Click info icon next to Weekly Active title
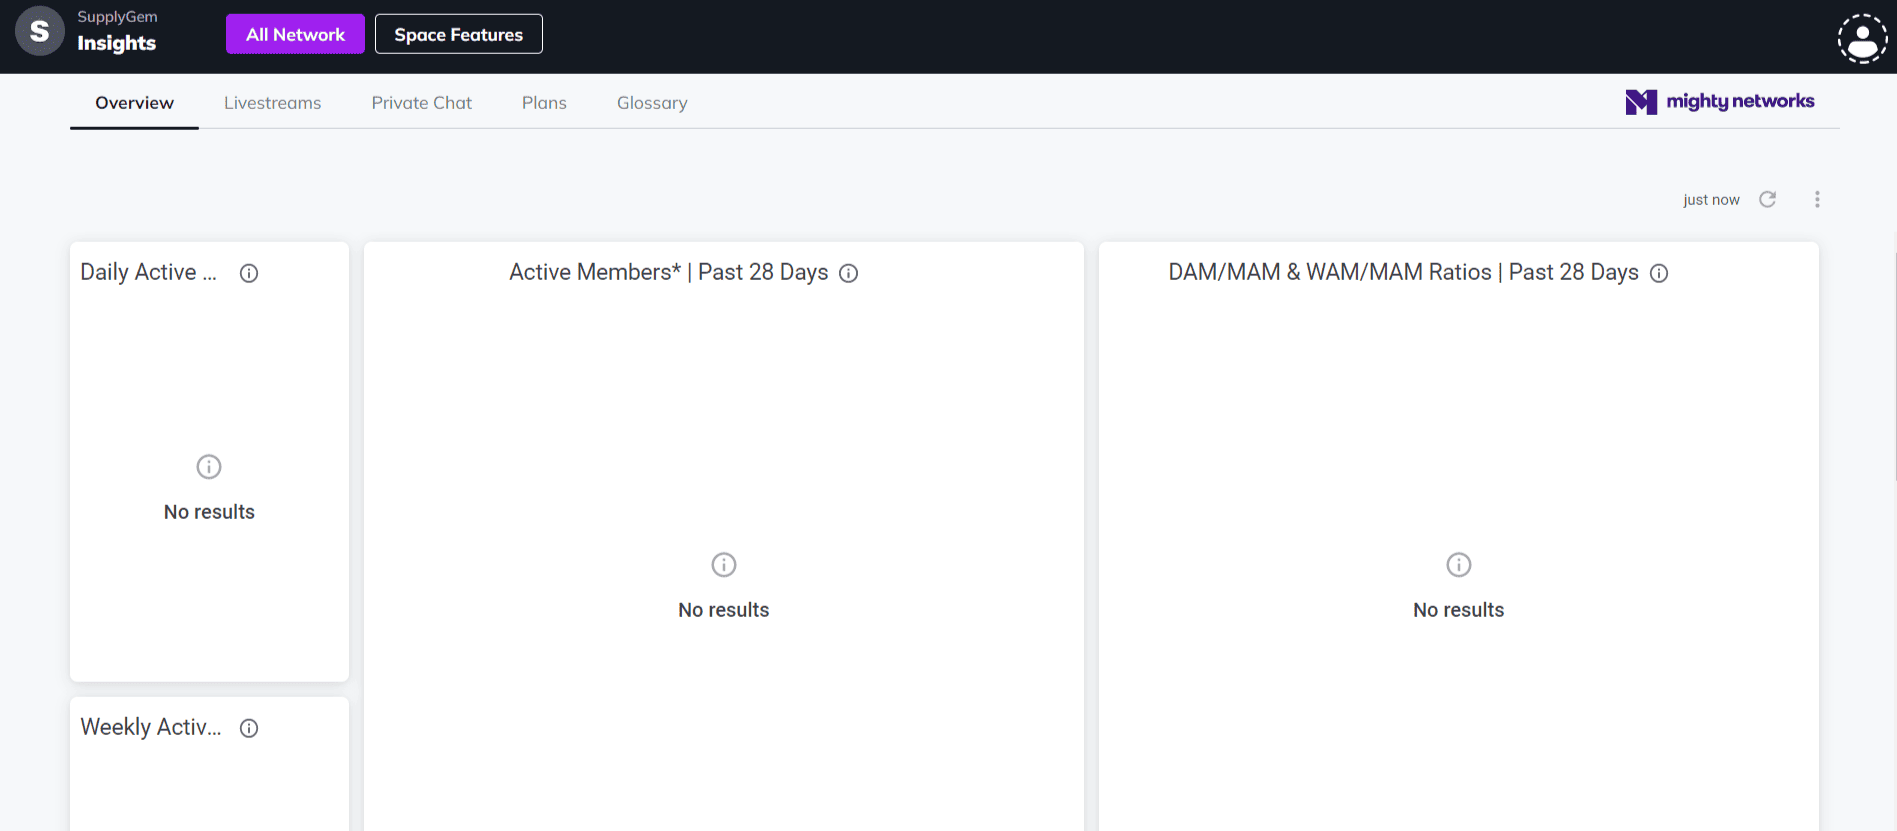The height and width of the screenshot is (831, 1897). coord(249,728)
